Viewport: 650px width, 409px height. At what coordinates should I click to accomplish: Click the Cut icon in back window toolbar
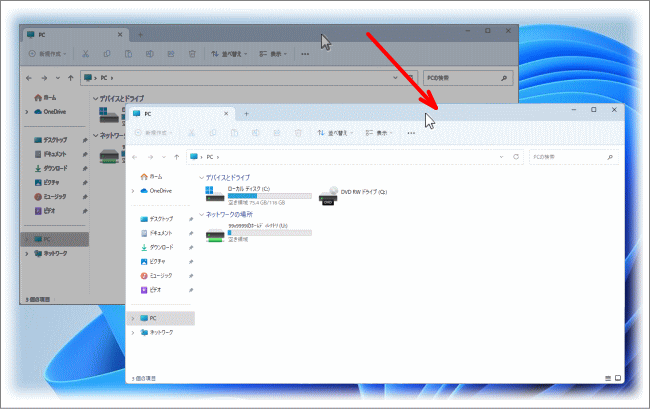point(85,54)
